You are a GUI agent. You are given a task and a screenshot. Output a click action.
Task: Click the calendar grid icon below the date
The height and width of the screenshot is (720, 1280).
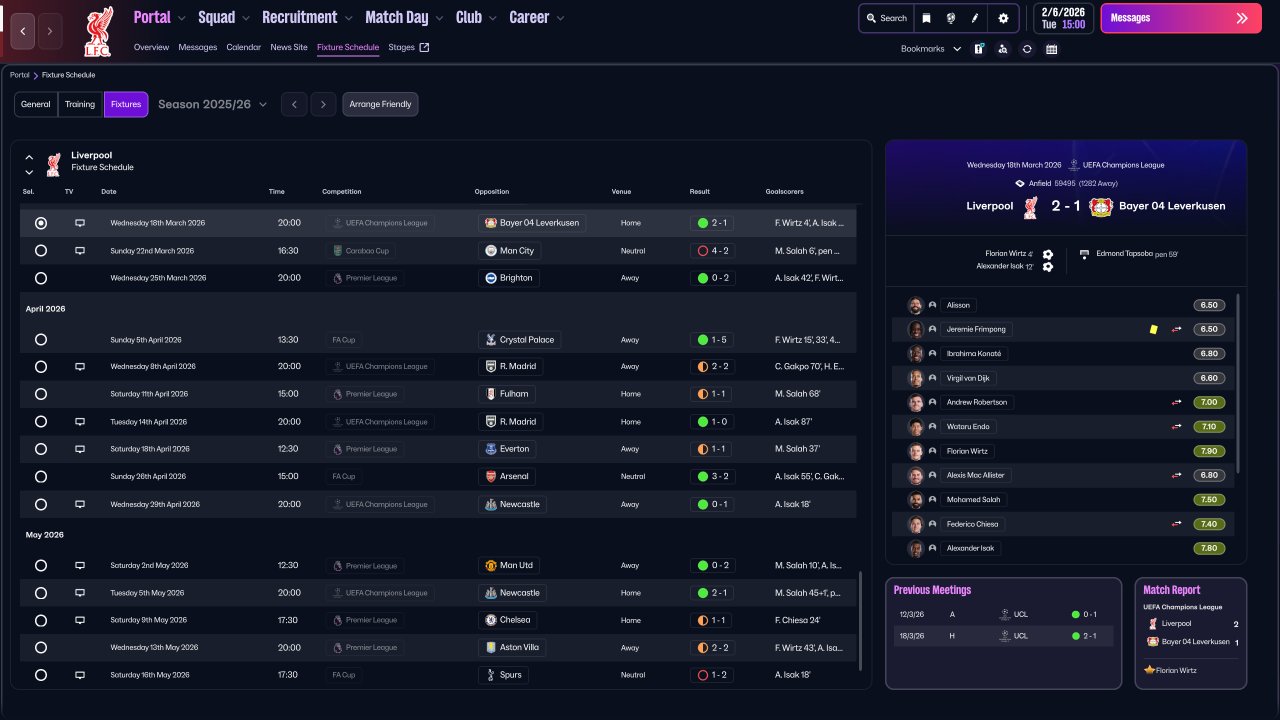pos(1052,48)
